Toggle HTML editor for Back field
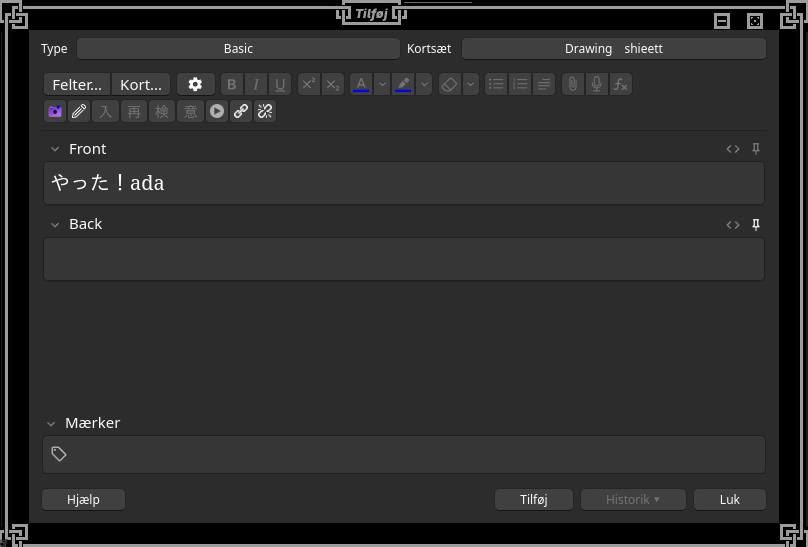Image resolution: width=808 pixels, height=547 pixels. coord(733,225)
